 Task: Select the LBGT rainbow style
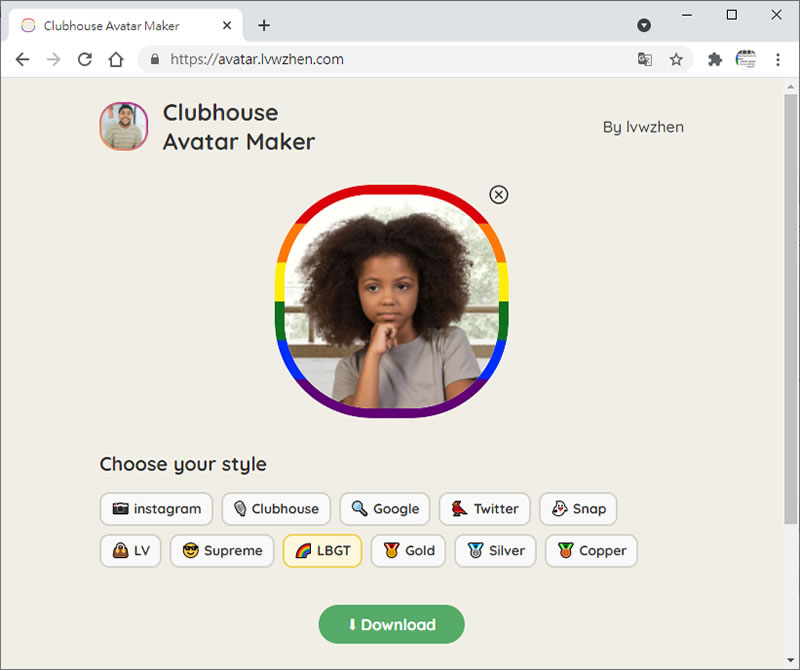[322, 551]
